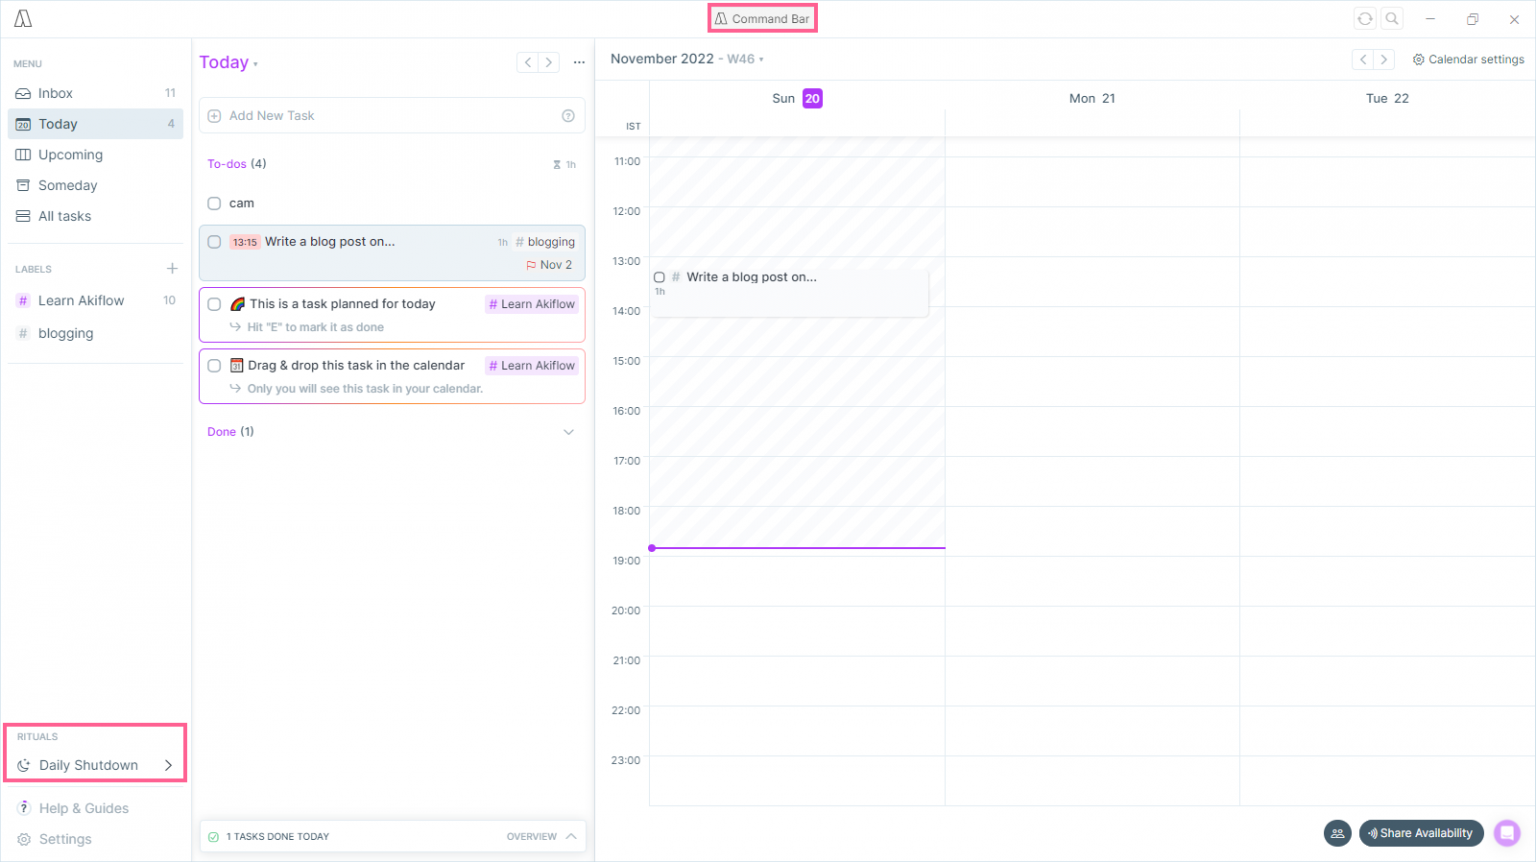Click the sync refresh icon in title bar
1536x862 pixels.
(x=1364, y=19)
